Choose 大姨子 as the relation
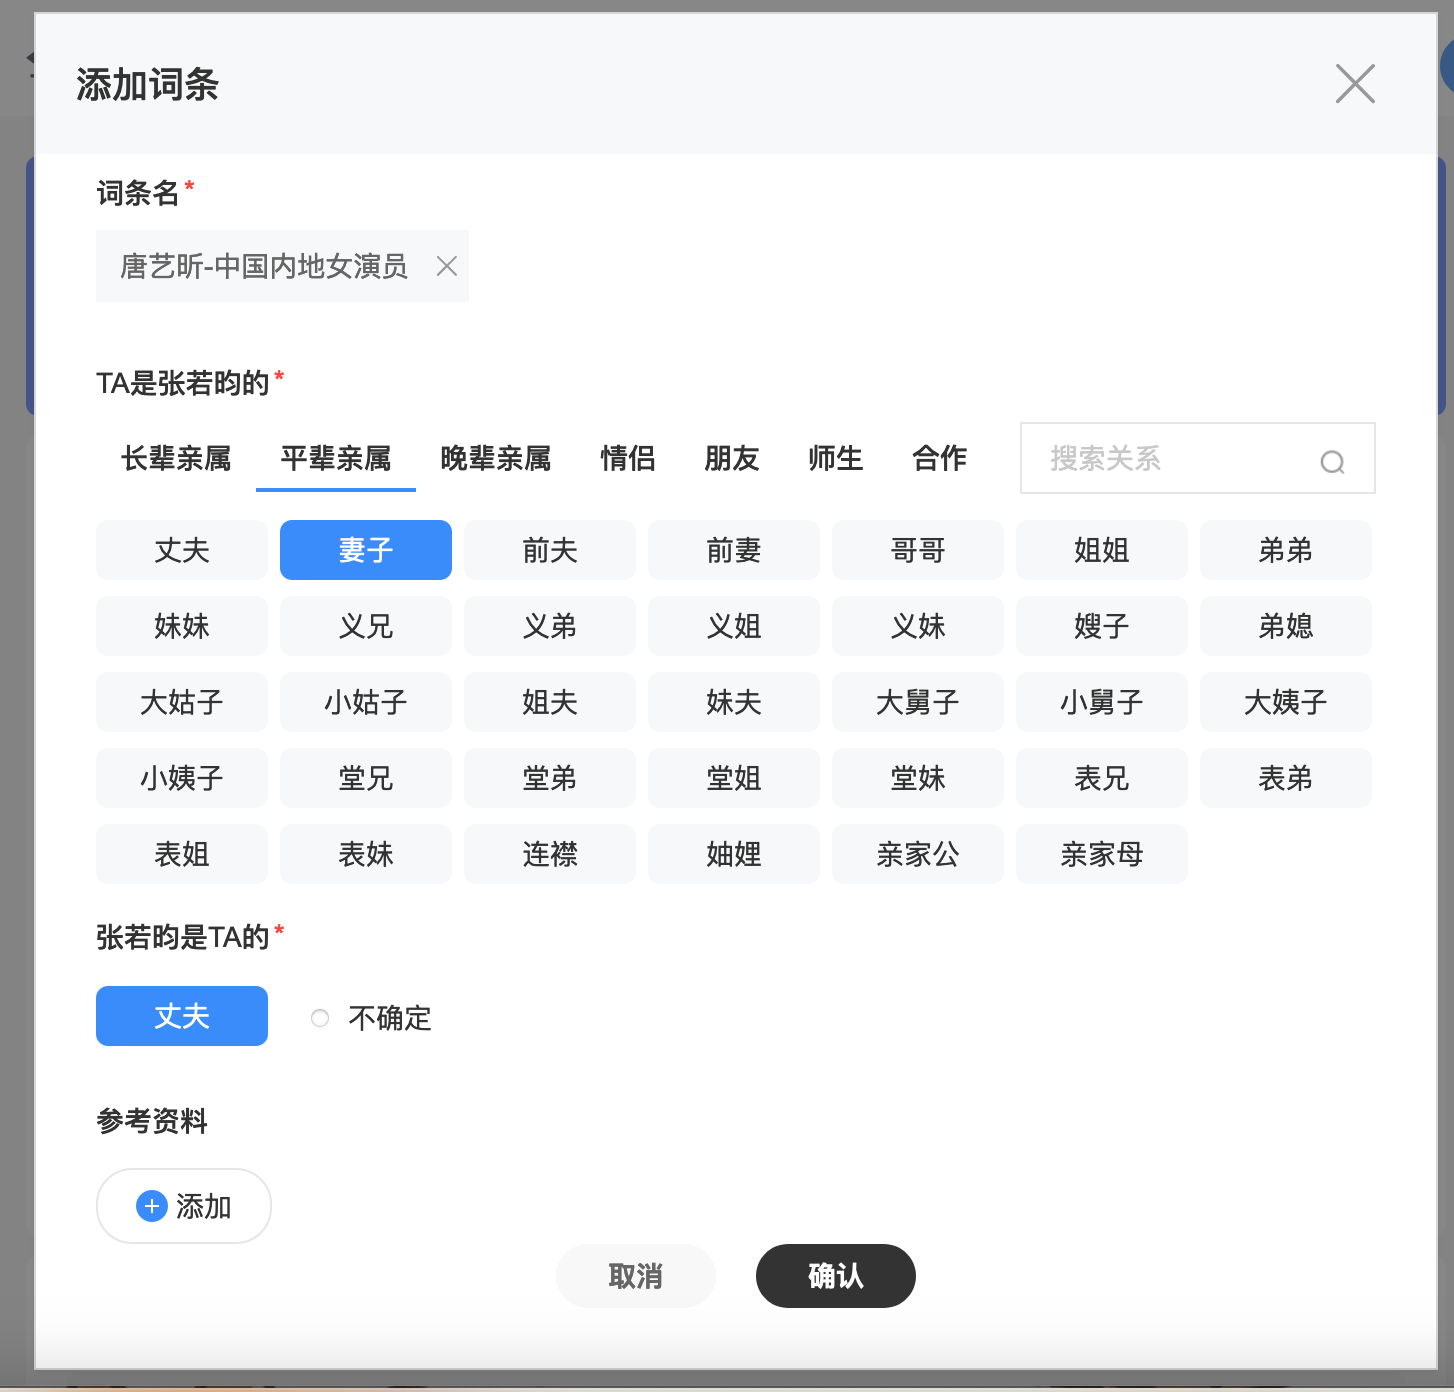The width and height of the screenshot is (1454, 1392). click(1286, 702)
